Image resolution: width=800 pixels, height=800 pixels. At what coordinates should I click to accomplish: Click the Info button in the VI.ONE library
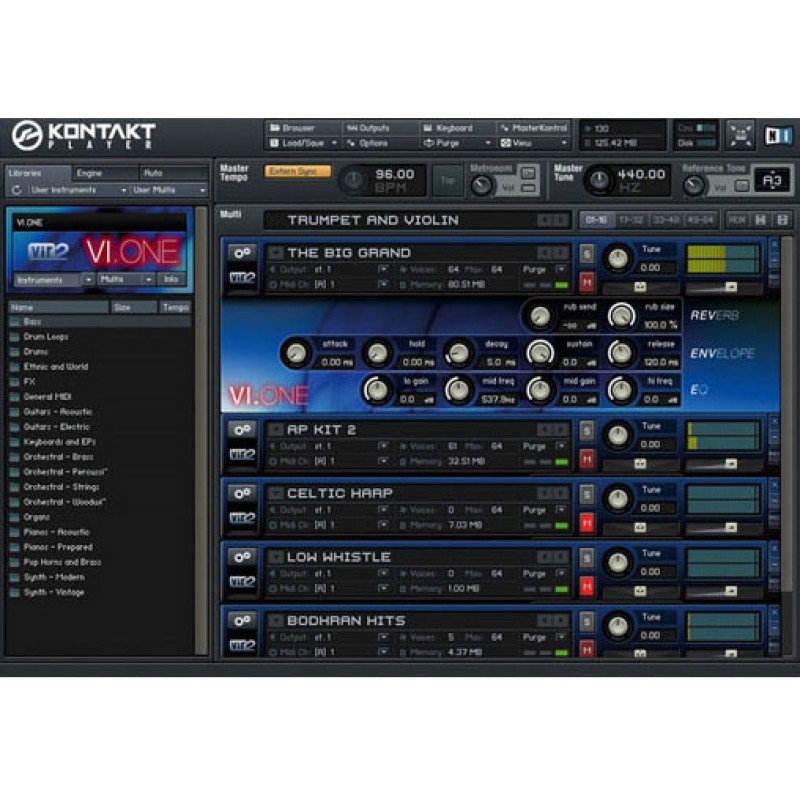click(171, 280)
